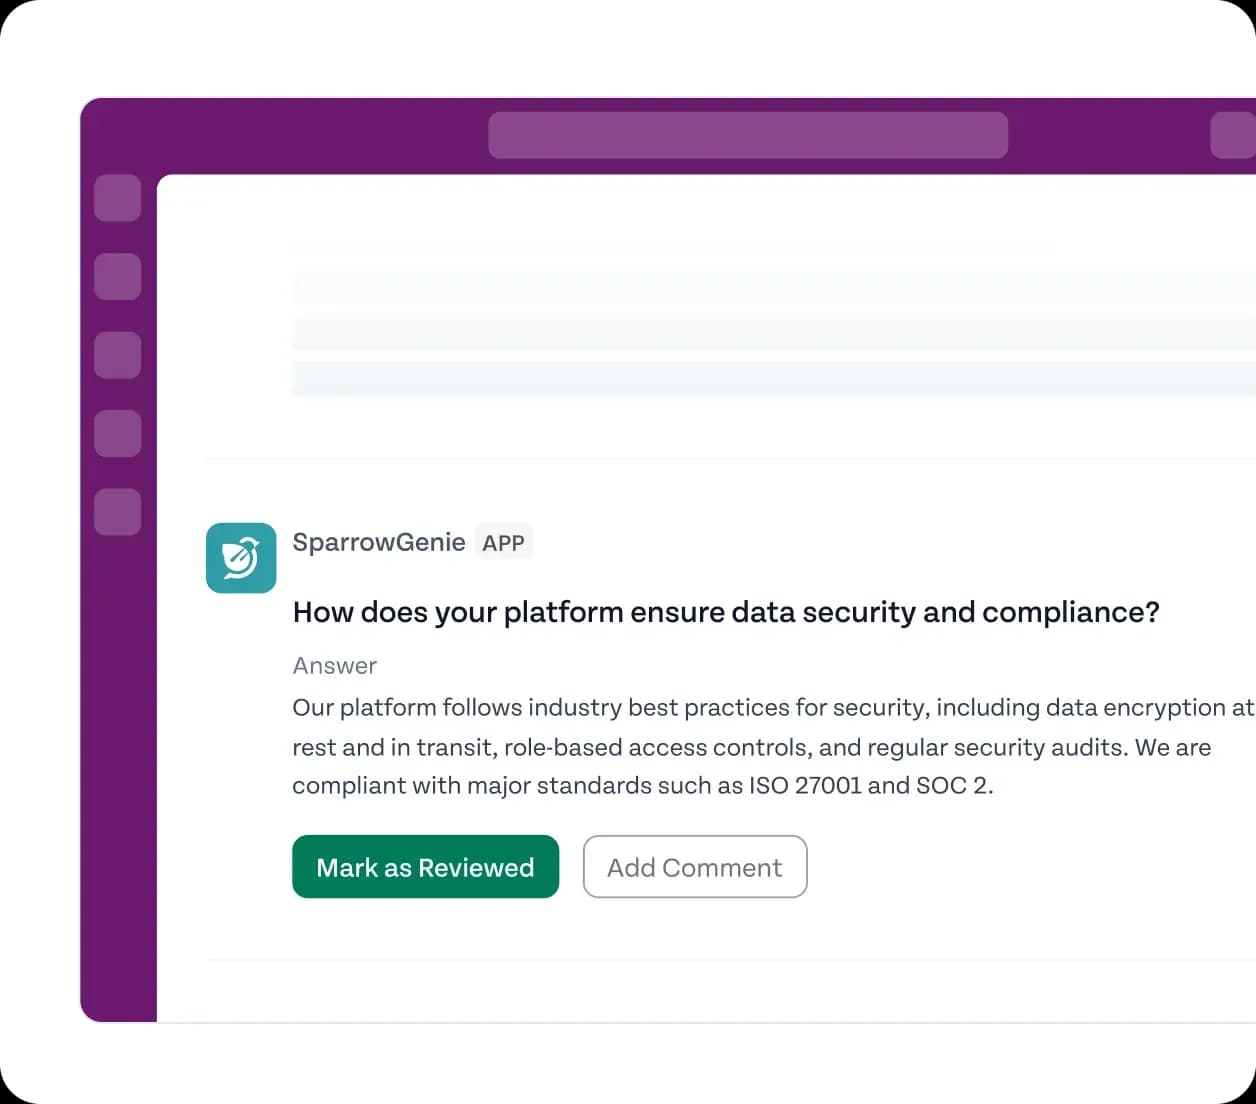
Task: Click the Add Comment button
Action: 695,867
